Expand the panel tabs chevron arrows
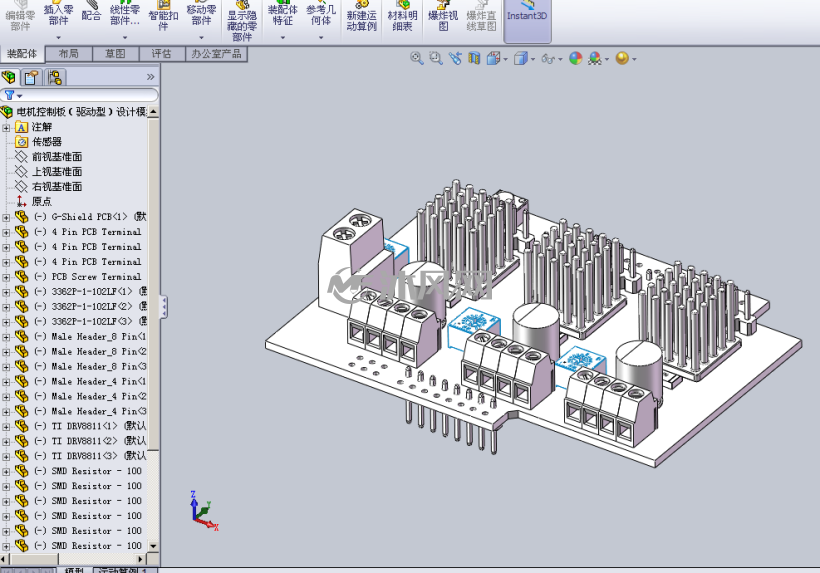820x573 pixels. [151, 77]
